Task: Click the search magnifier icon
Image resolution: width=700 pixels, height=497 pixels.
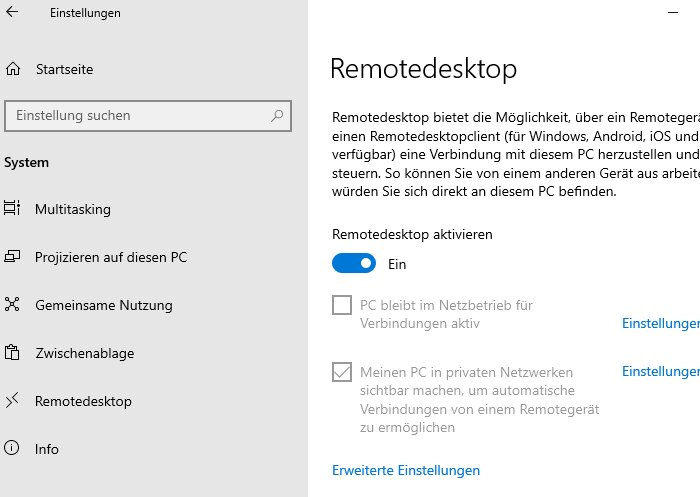Action: coord(277,116)
